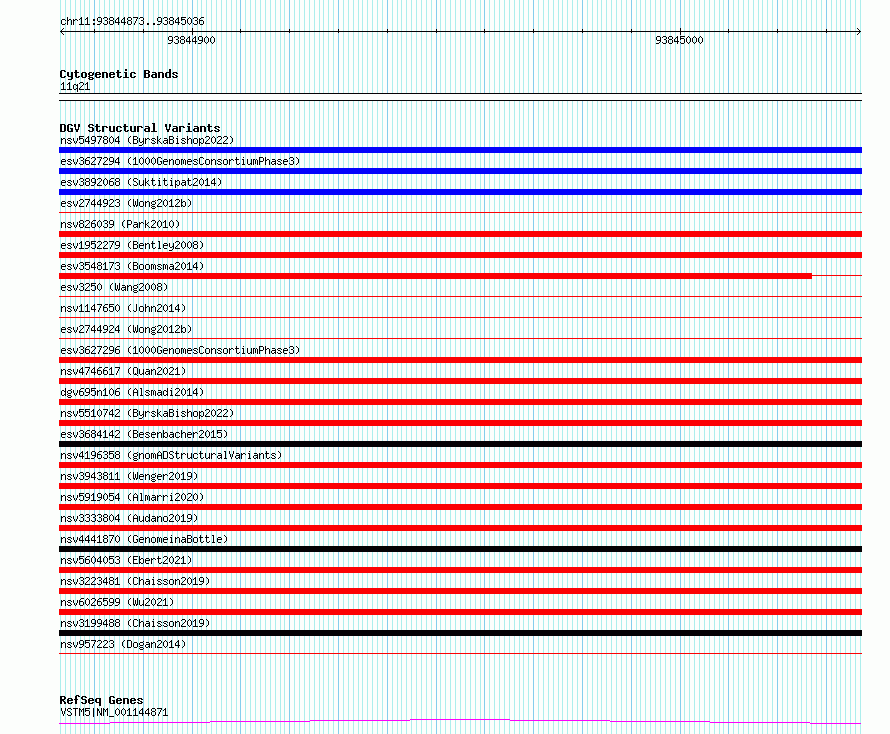Click the 11q21 band label
890x734 pixels.
75,86
